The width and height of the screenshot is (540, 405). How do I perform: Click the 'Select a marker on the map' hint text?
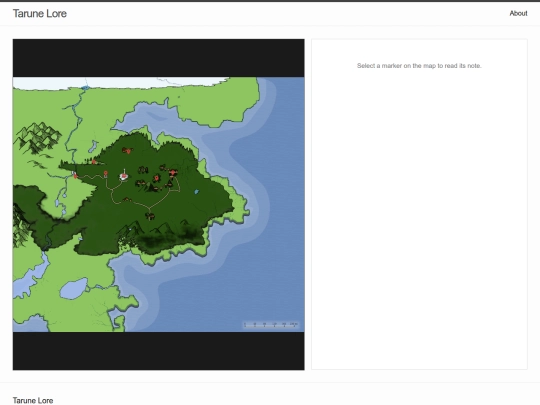pos(419,66)
